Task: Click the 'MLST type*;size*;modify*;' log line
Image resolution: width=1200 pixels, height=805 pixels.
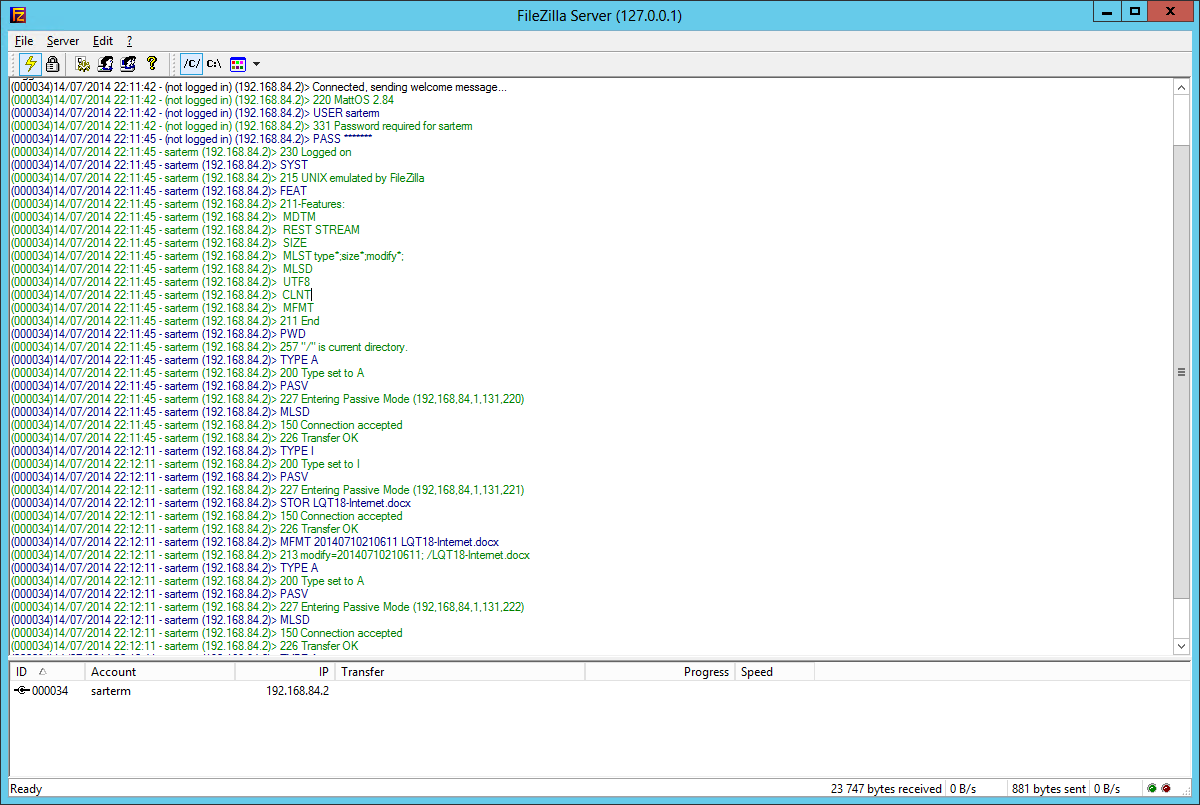Action: pos(208,256)
